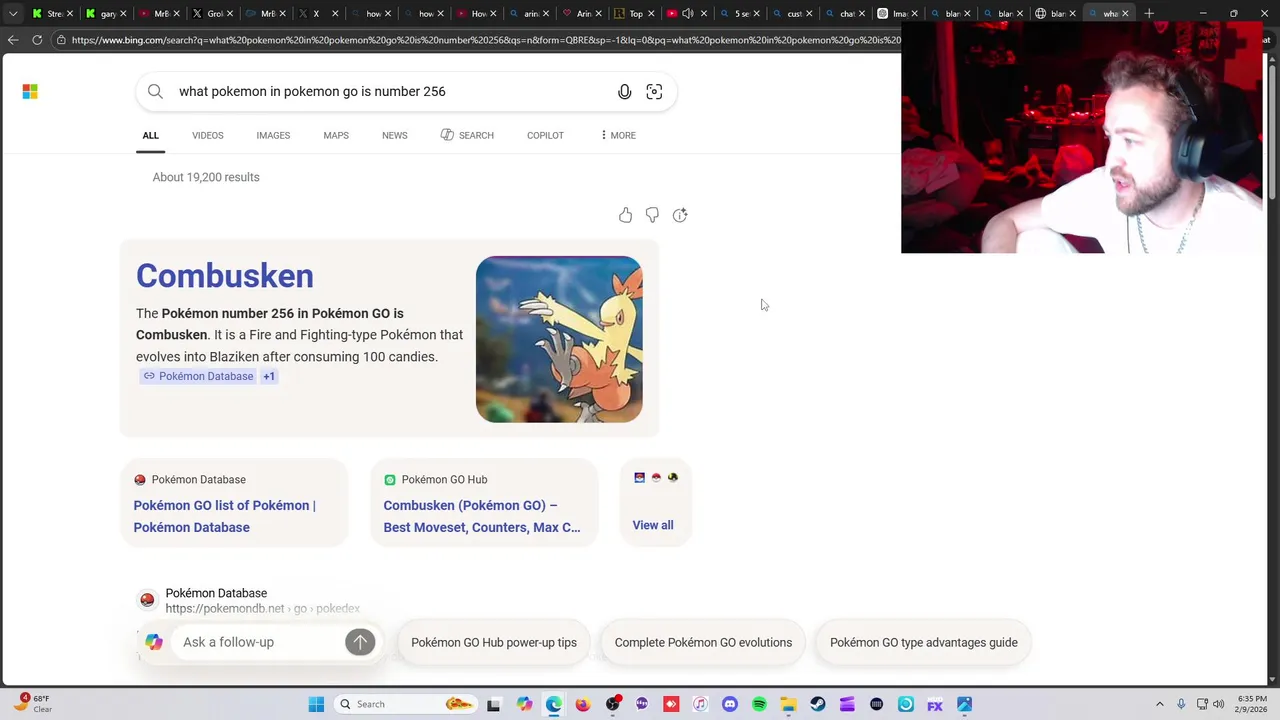The height and width of the screenshot is (720, 1280).
Task: Open Apple Music taskbar icon
Action: [700, 704]
